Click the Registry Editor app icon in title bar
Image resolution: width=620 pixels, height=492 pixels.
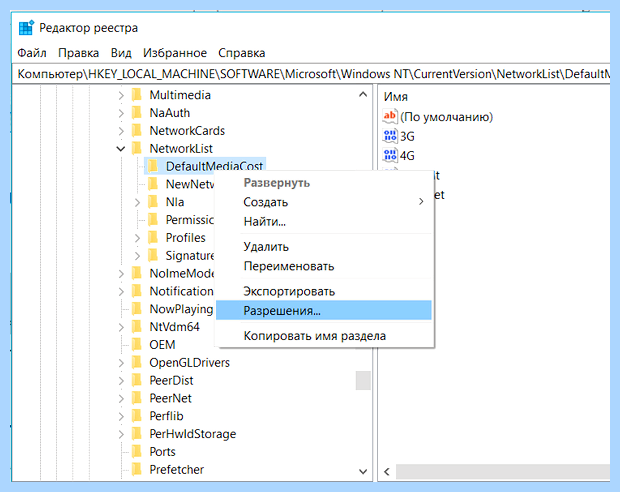(x=26, y=28)
